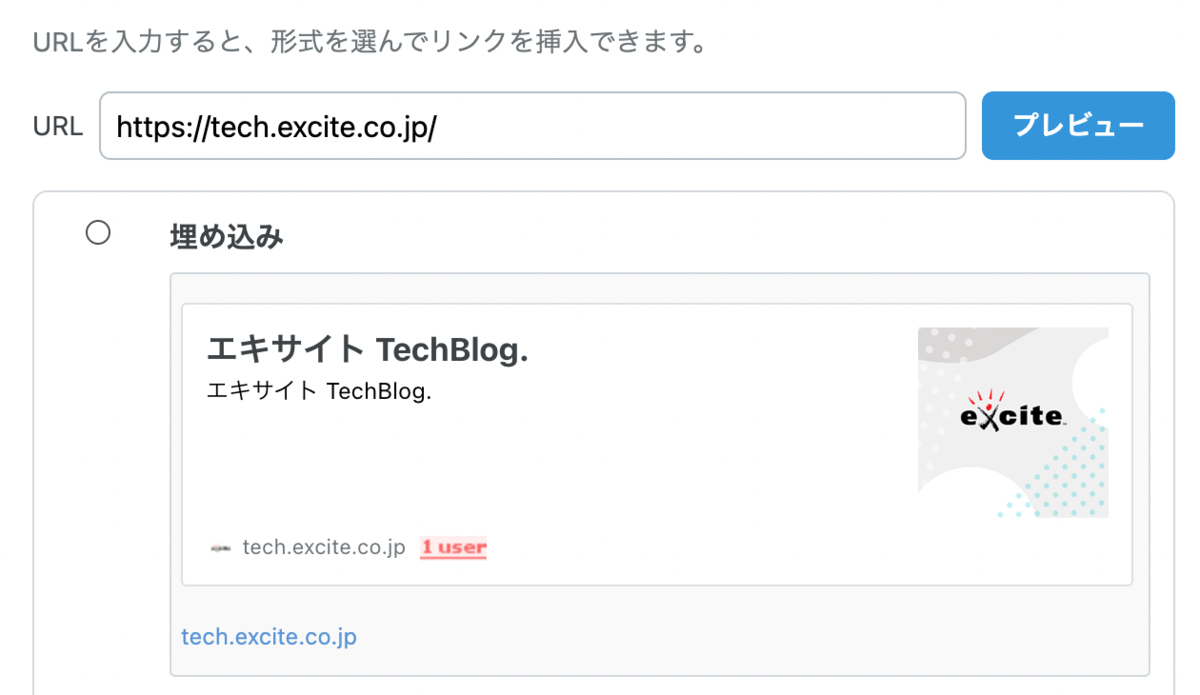
Task: Click the URL label beside the field
Action: [57, 125]
